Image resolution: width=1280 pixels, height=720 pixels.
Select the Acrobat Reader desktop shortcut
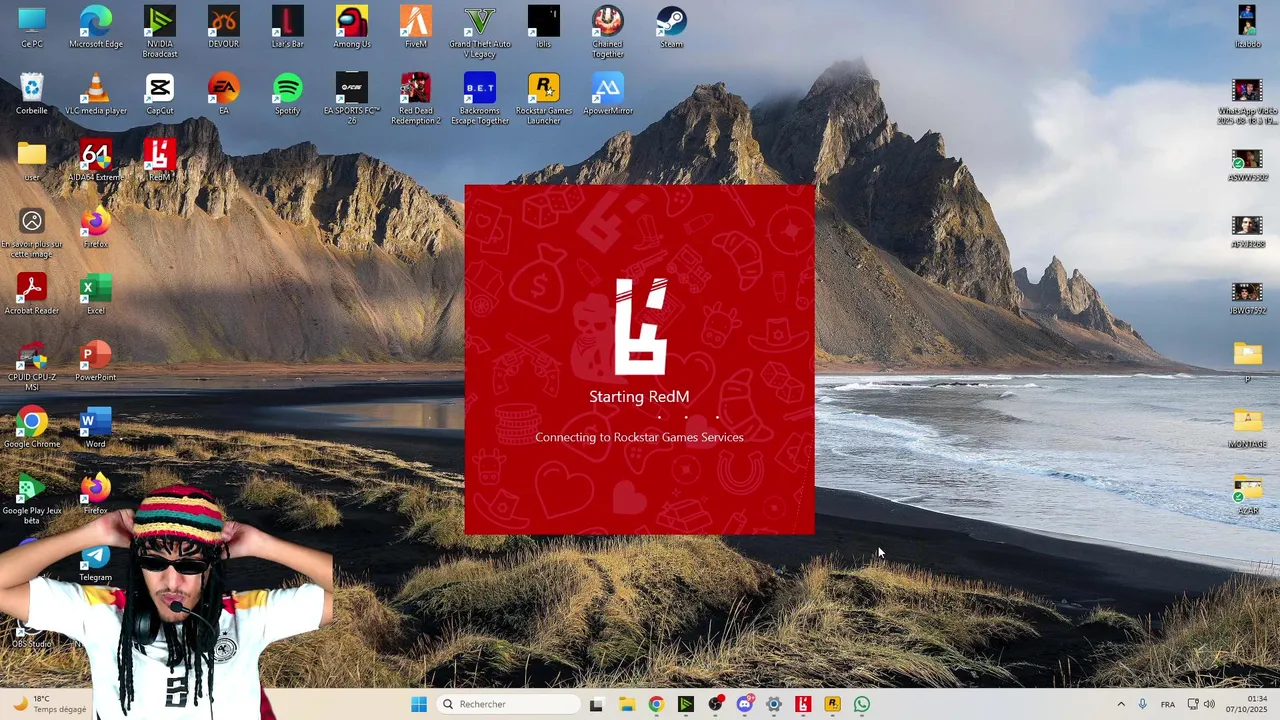coord(32,294)
